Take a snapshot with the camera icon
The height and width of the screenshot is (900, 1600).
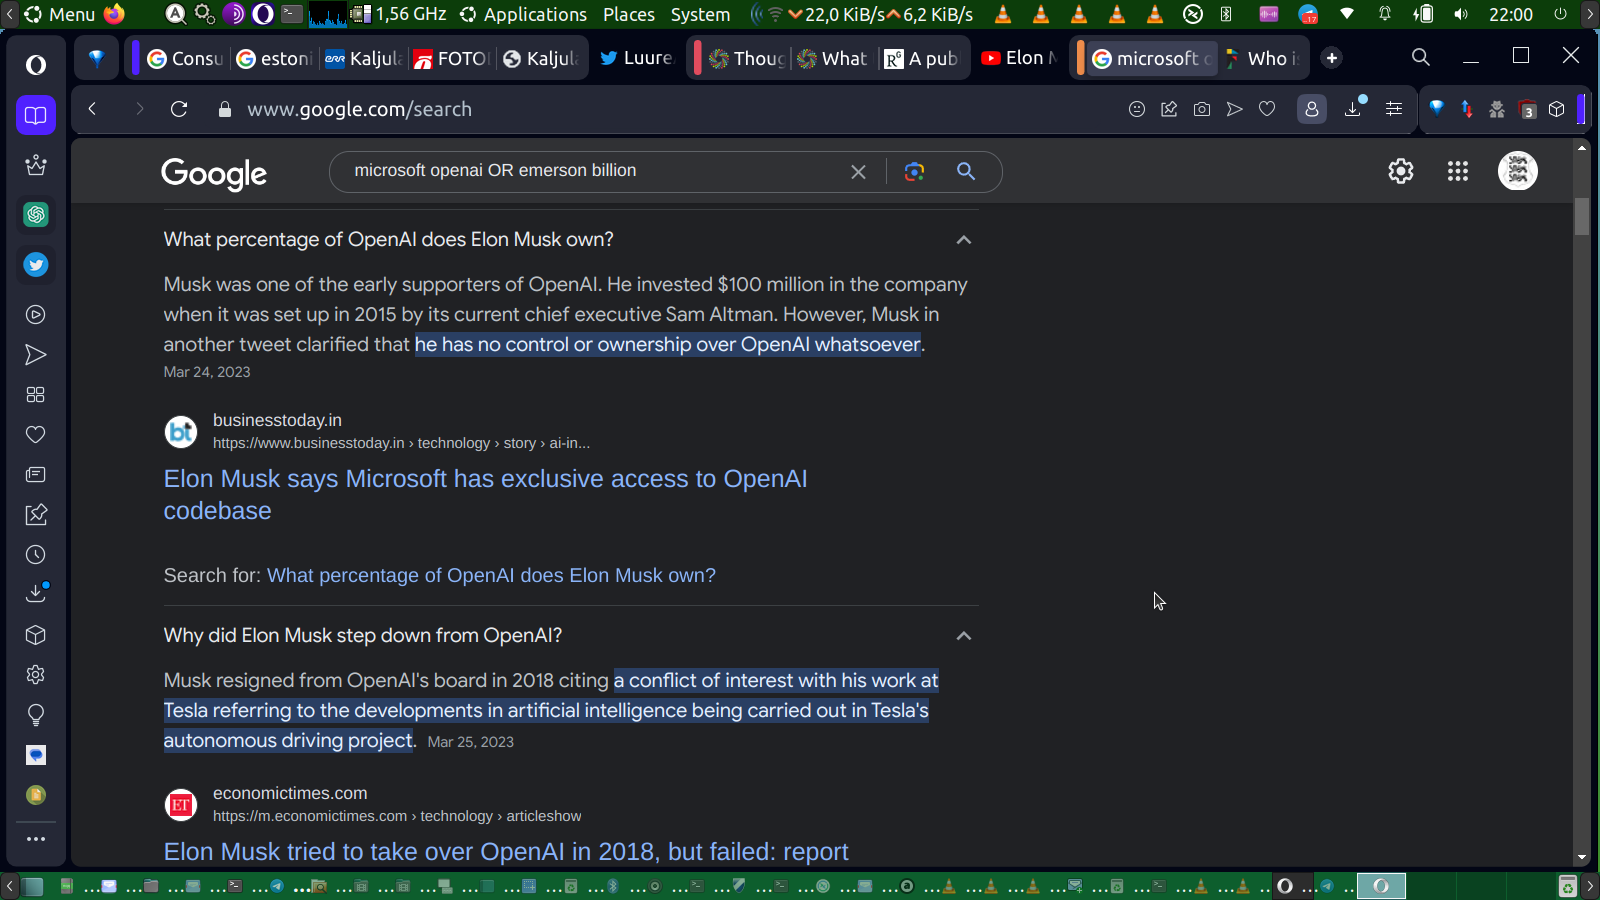(1202, 109)
